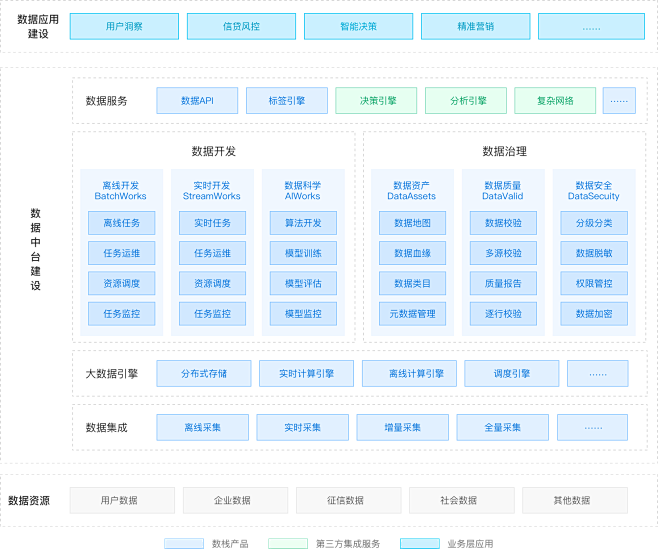Select the 信贷风控 application block
The height and width of the screenshot is (549, 658).
point(241,27)
